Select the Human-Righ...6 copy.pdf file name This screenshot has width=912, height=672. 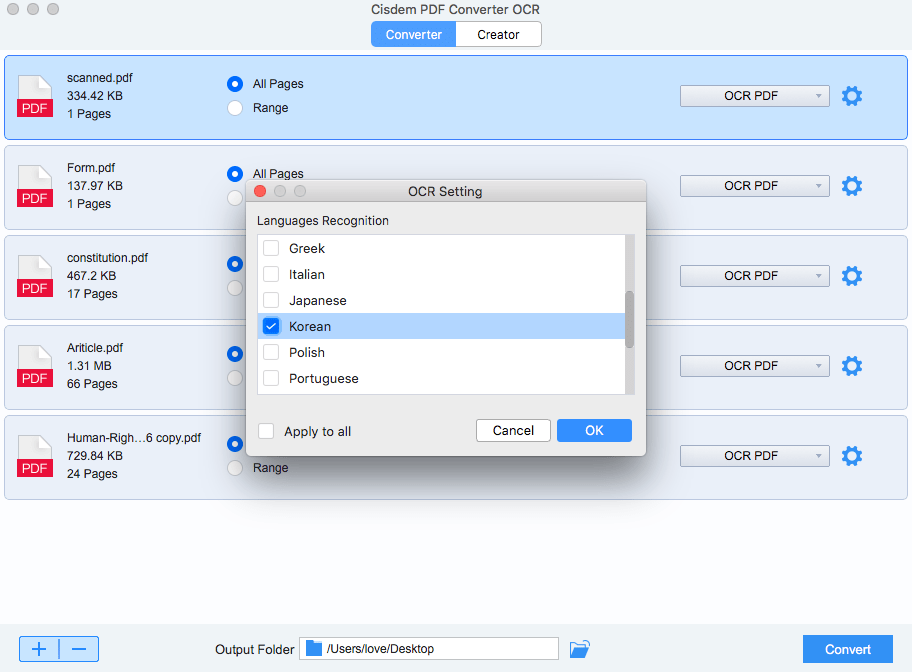coord(134,438)
